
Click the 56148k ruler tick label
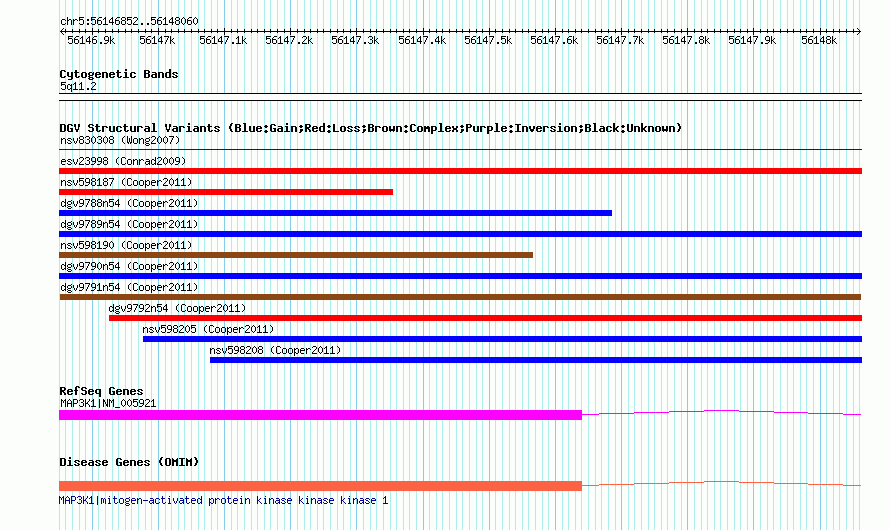819,40
